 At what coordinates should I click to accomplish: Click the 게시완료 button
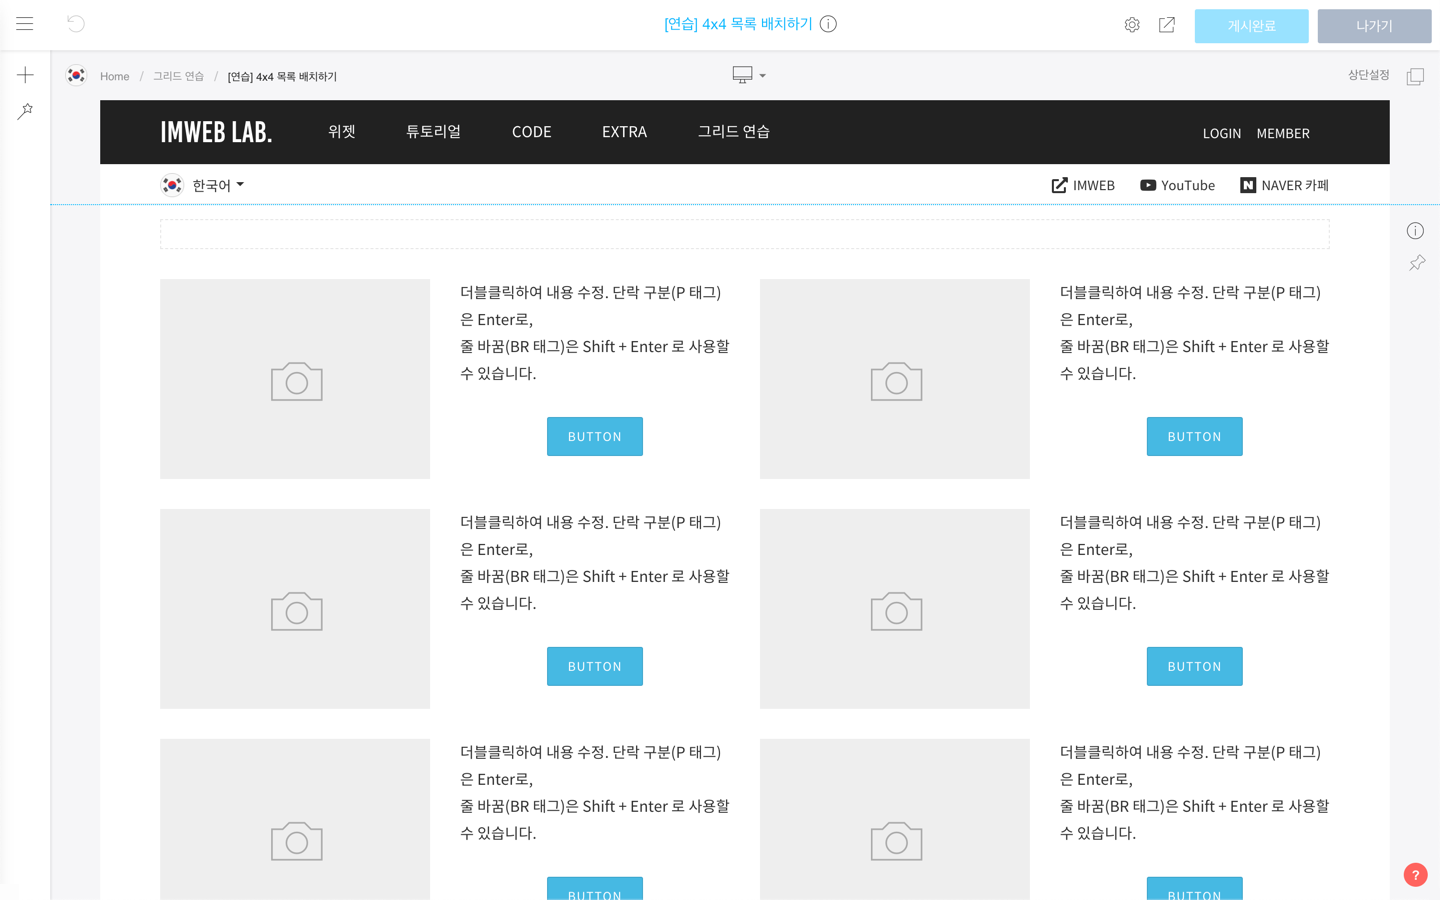[x=1251, y=26]
